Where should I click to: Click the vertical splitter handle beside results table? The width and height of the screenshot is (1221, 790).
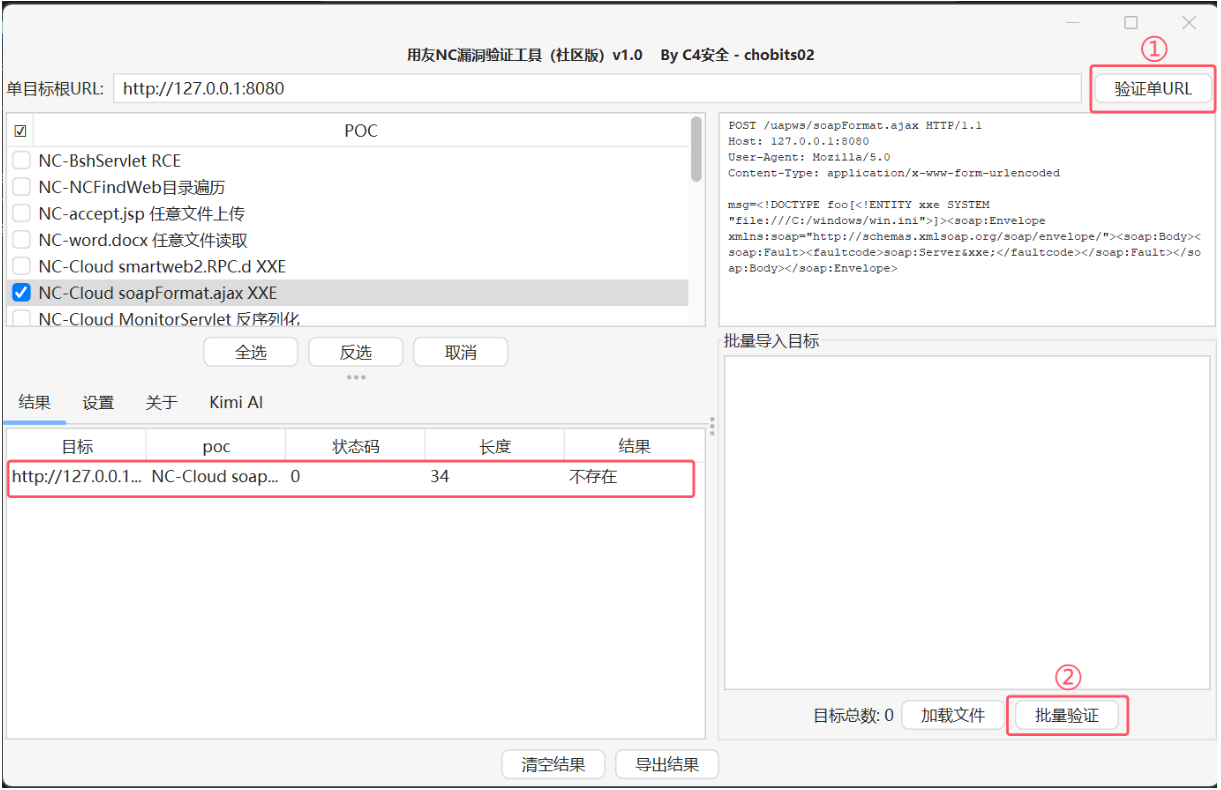pyautogui.click(x=712, y=427)
